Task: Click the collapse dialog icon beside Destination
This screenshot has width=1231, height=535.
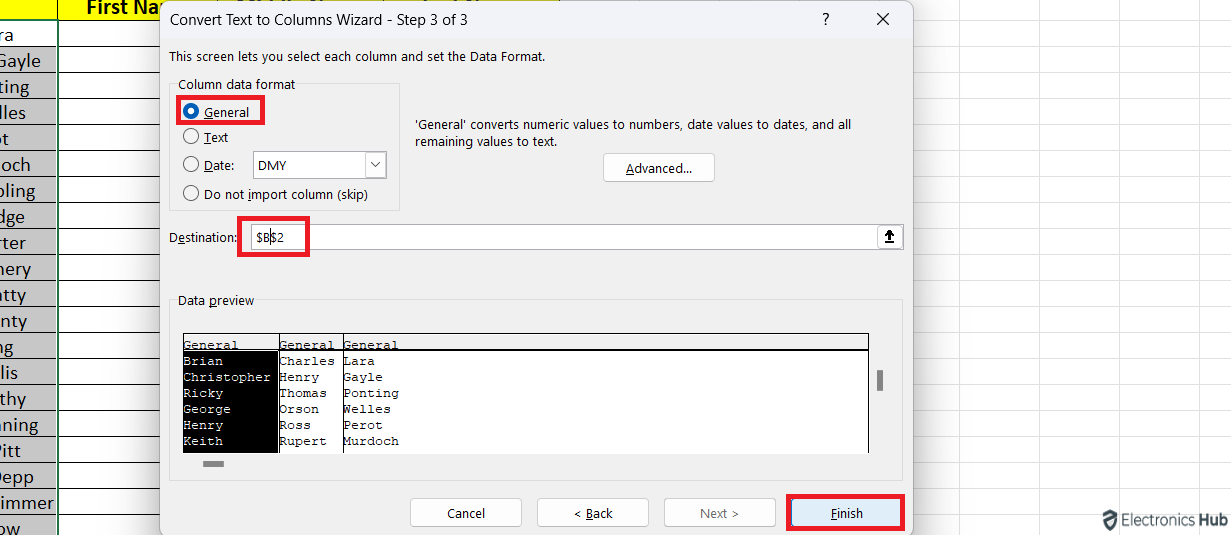Action: tap(889, 237)
